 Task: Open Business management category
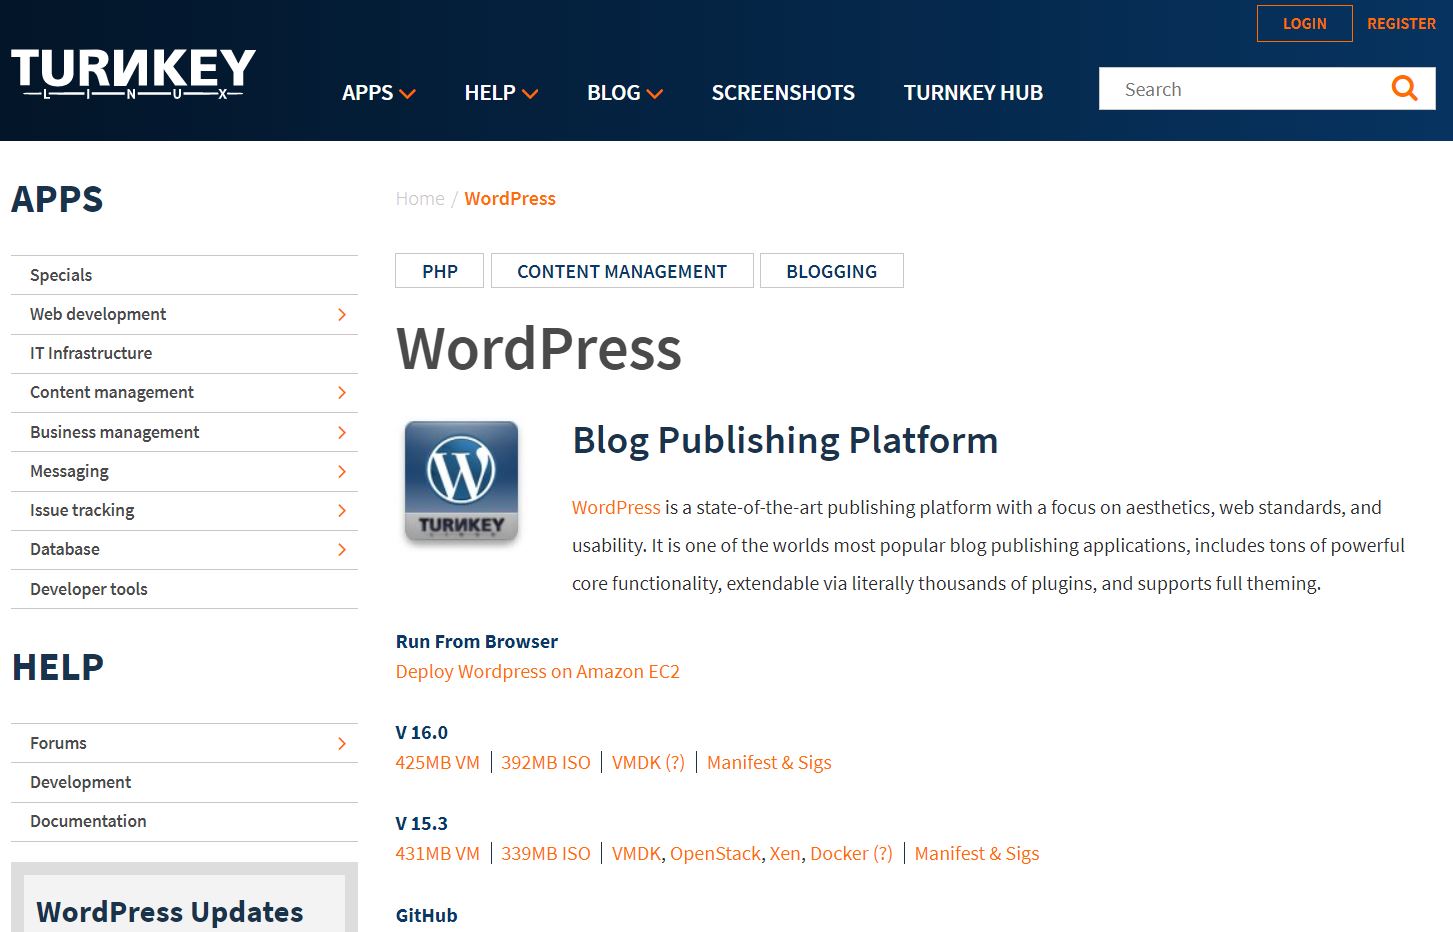(x=115, y=432)
